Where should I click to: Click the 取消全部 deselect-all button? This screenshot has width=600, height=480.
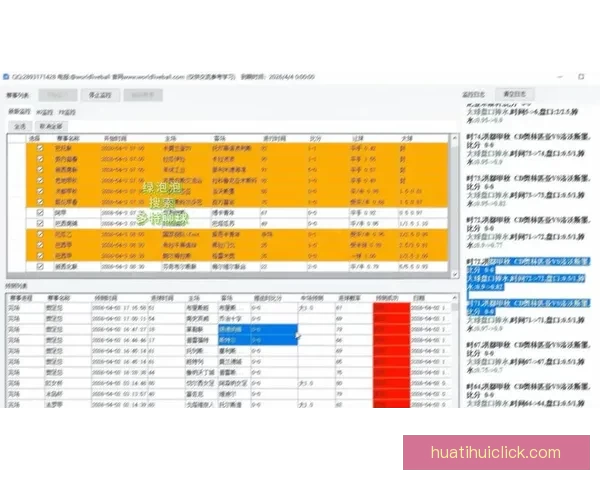51,126
